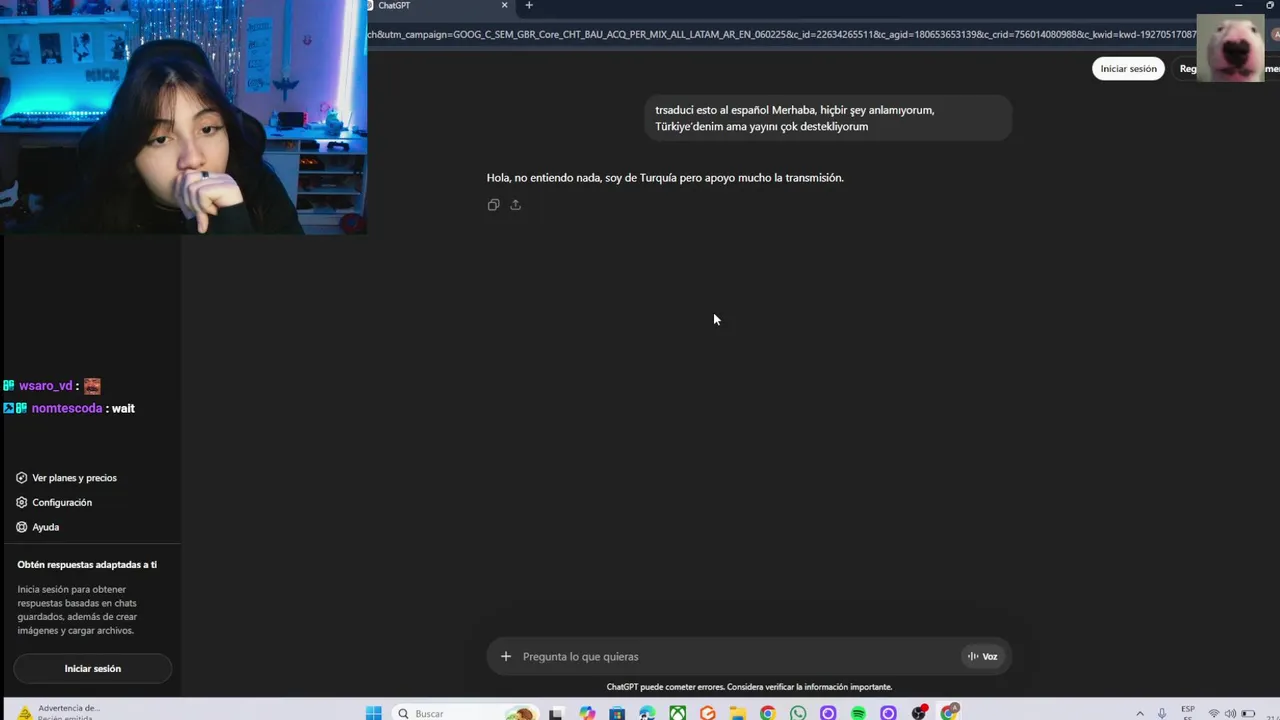Viewport: 1280px width, 720px height.
Task: Start voice mode with Voz button
Action: point(982,656)
